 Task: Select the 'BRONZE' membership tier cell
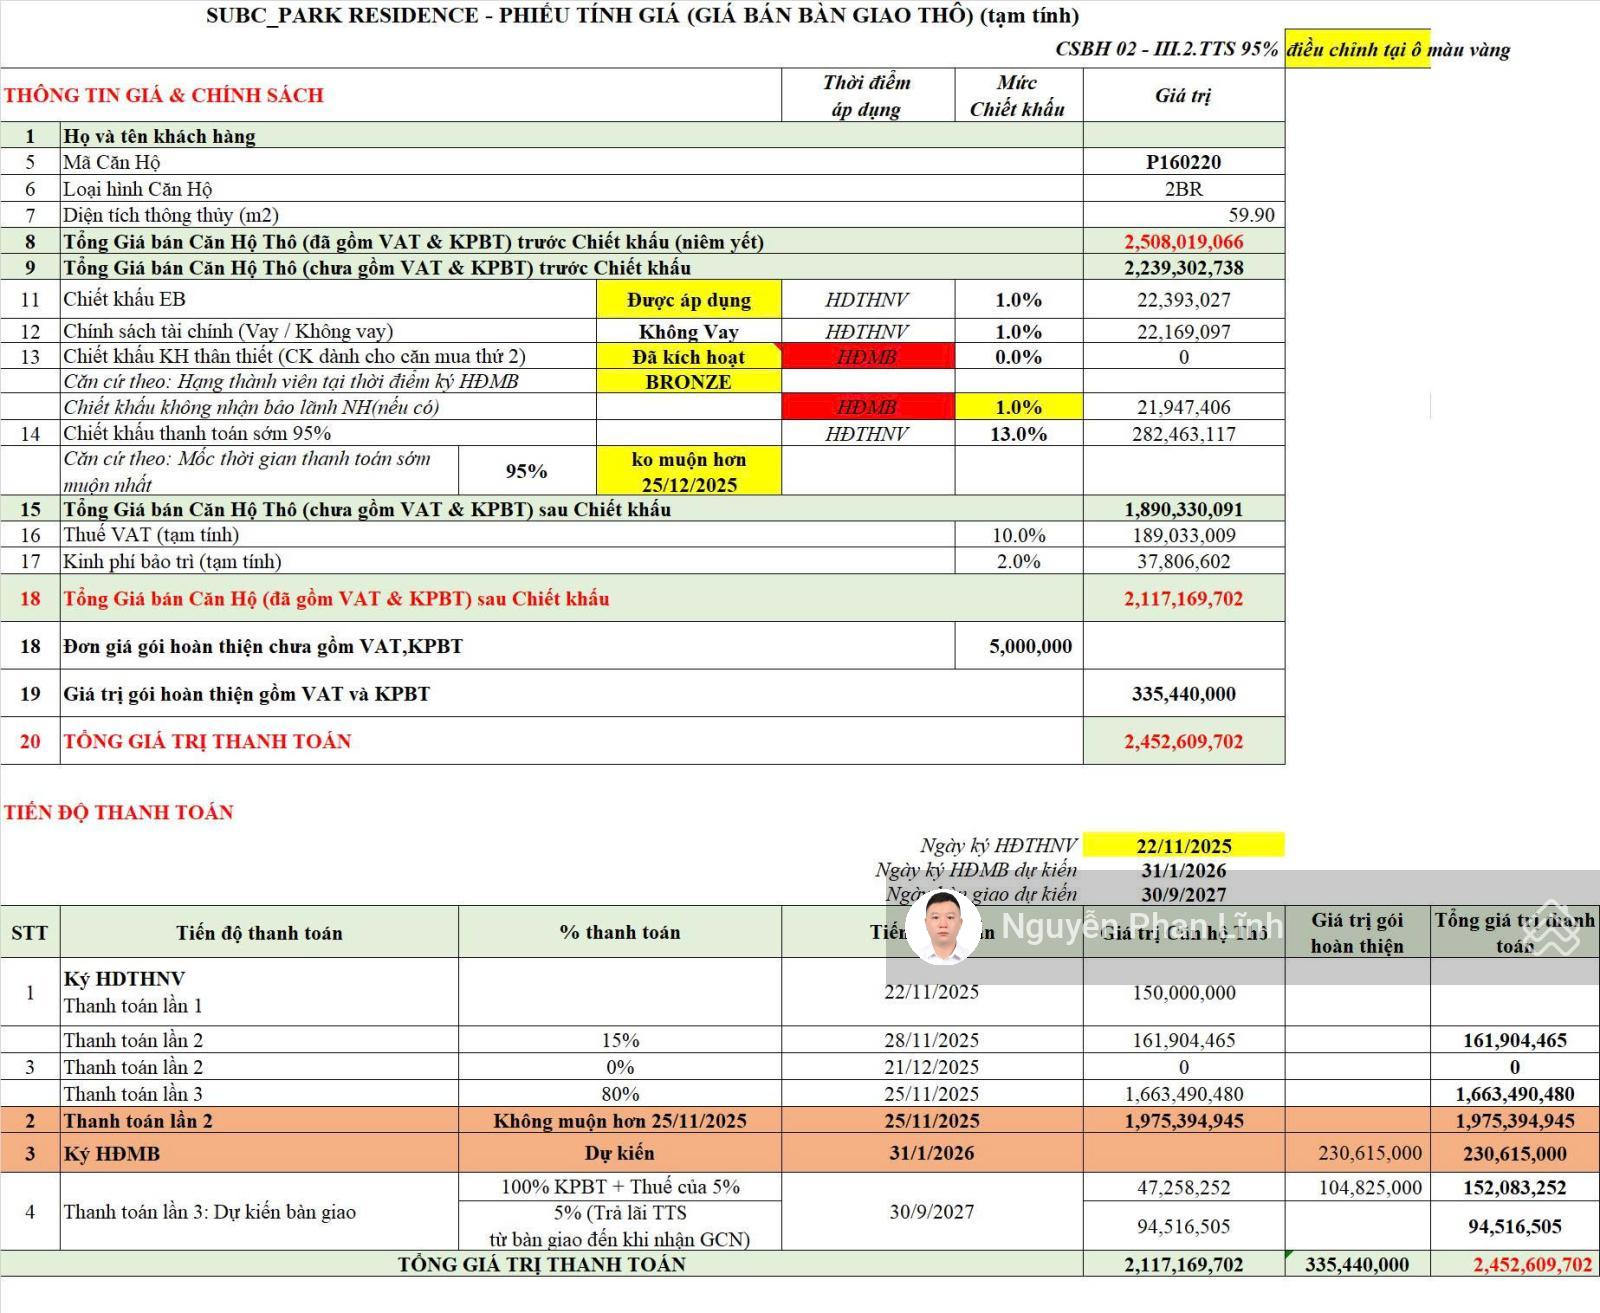(688, 382)
